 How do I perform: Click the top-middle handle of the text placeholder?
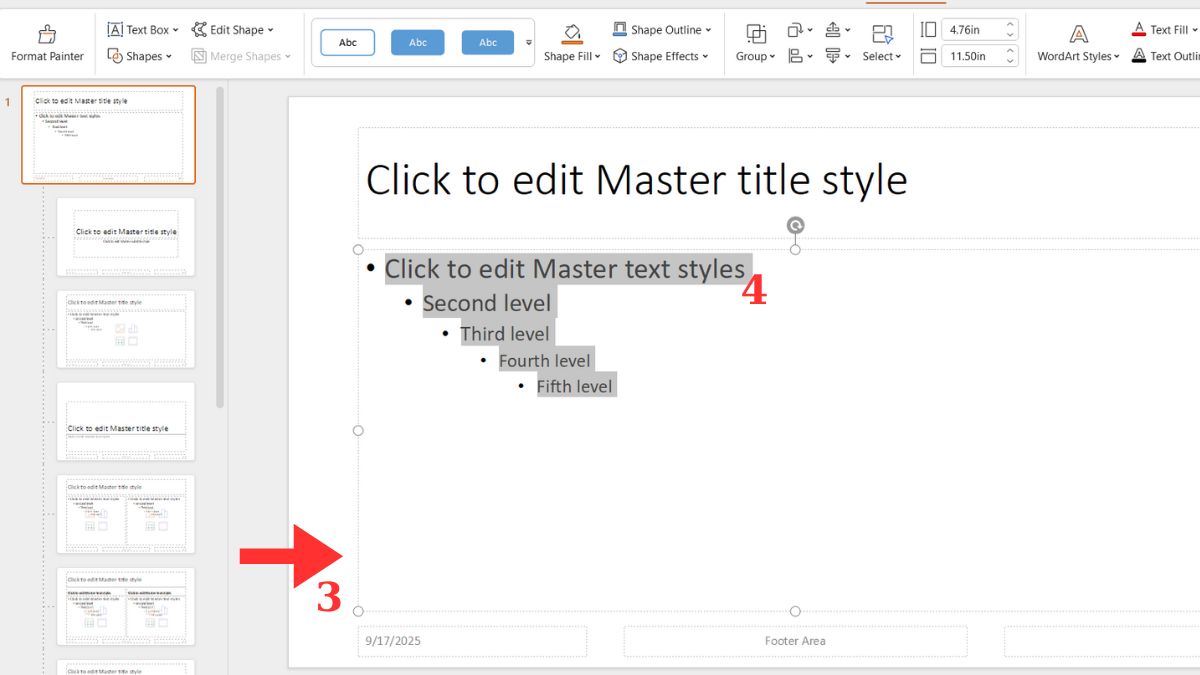795,249
